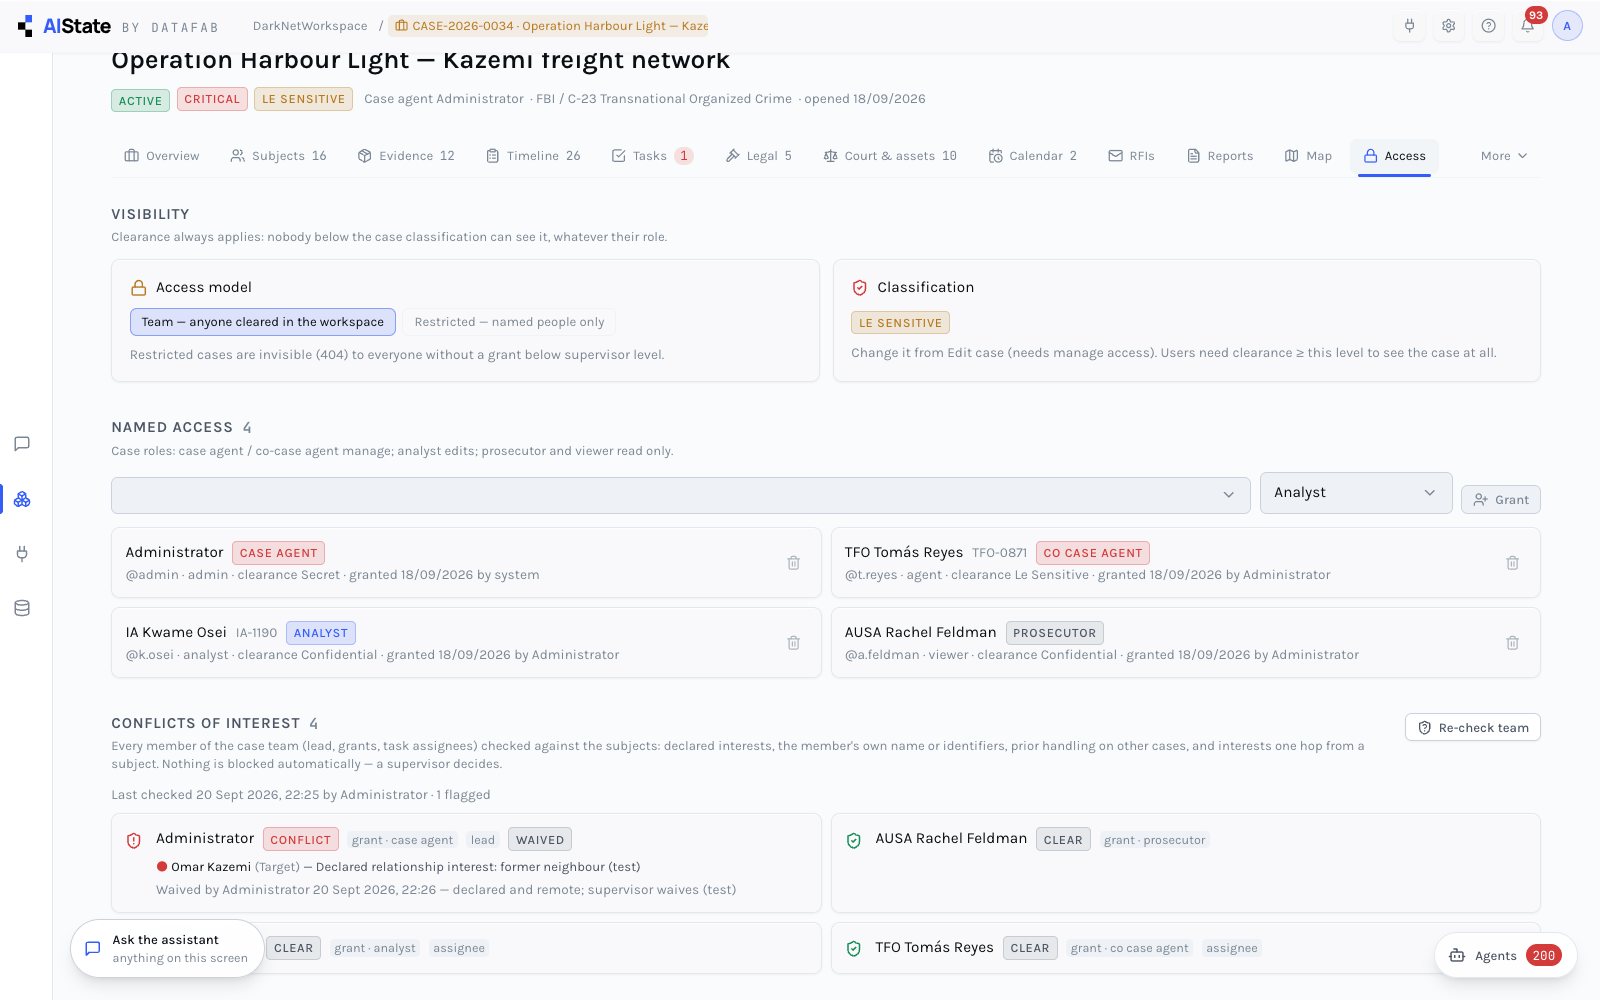Select Team access model option
Screen dimensions: 1600x1000
pyautogui.click(x=263, y=322)
